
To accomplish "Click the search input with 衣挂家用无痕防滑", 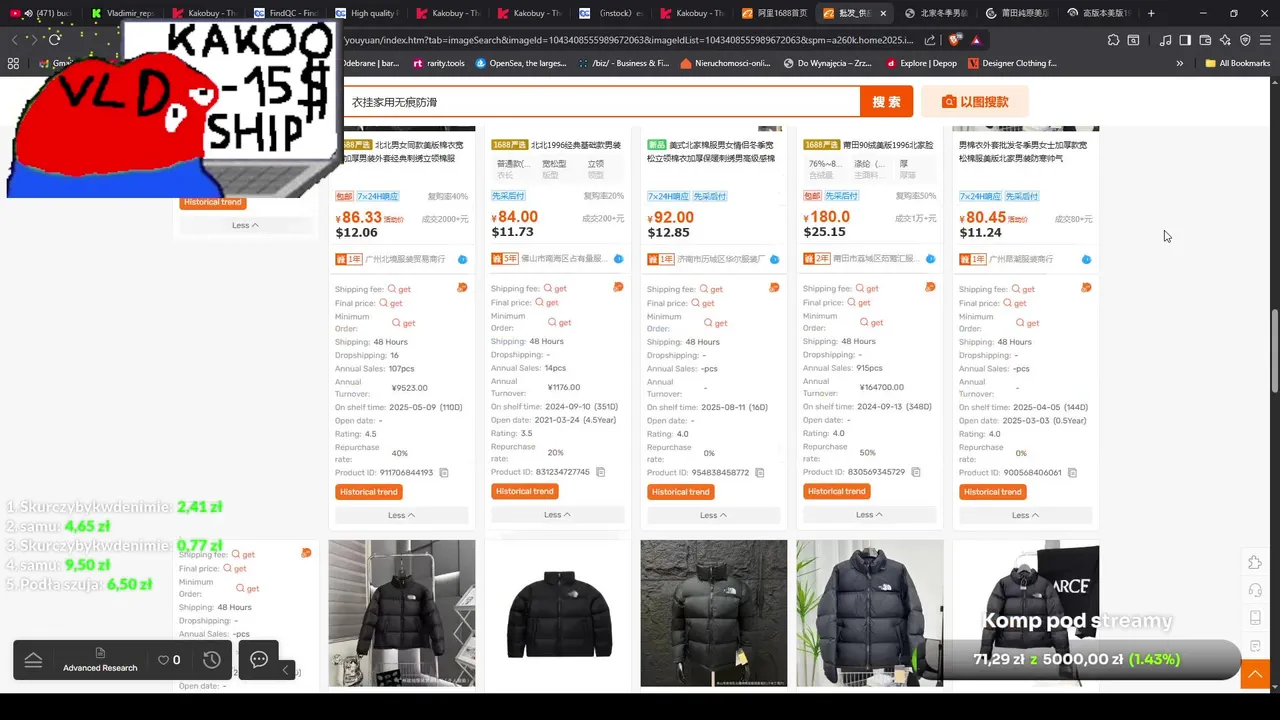I will coord(600,102).
